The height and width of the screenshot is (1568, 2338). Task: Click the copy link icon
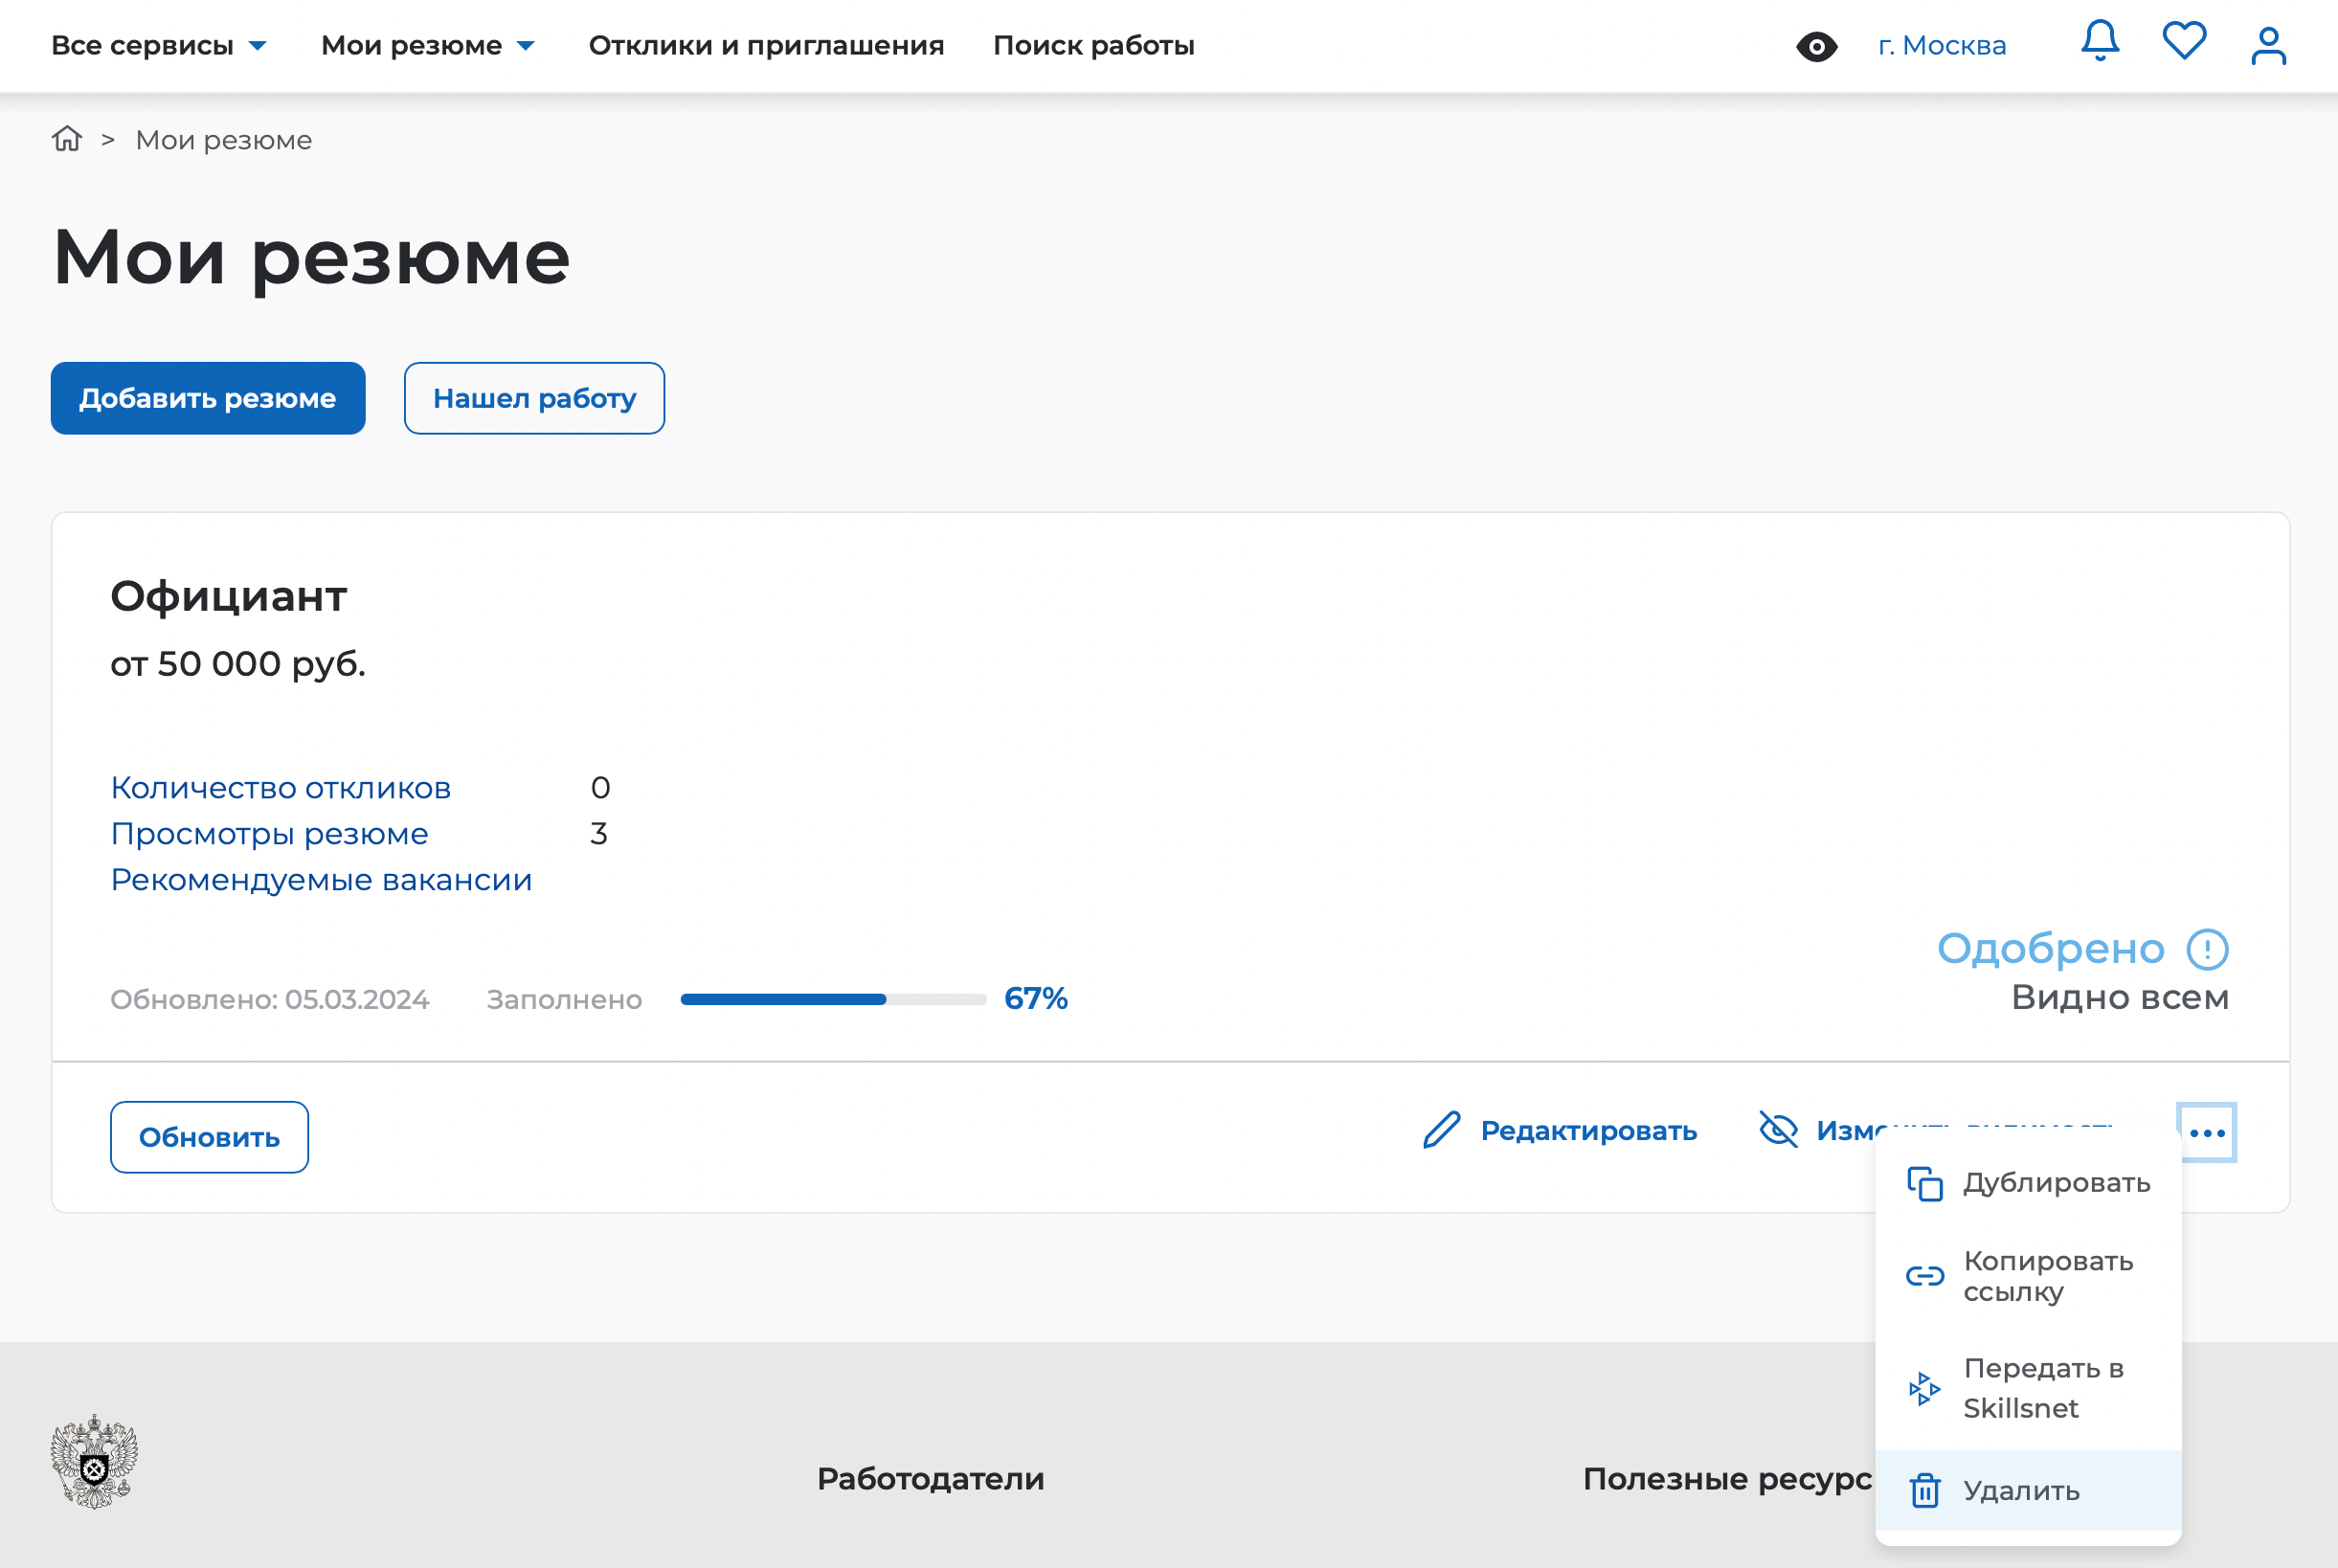pyautogui.click(x=1920, y=1272)
